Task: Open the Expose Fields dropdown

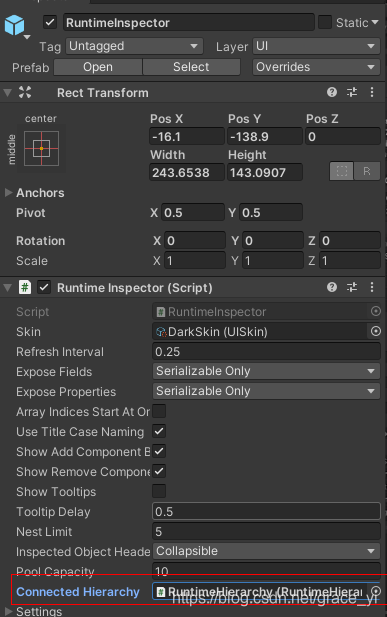Action: (266, 371)
